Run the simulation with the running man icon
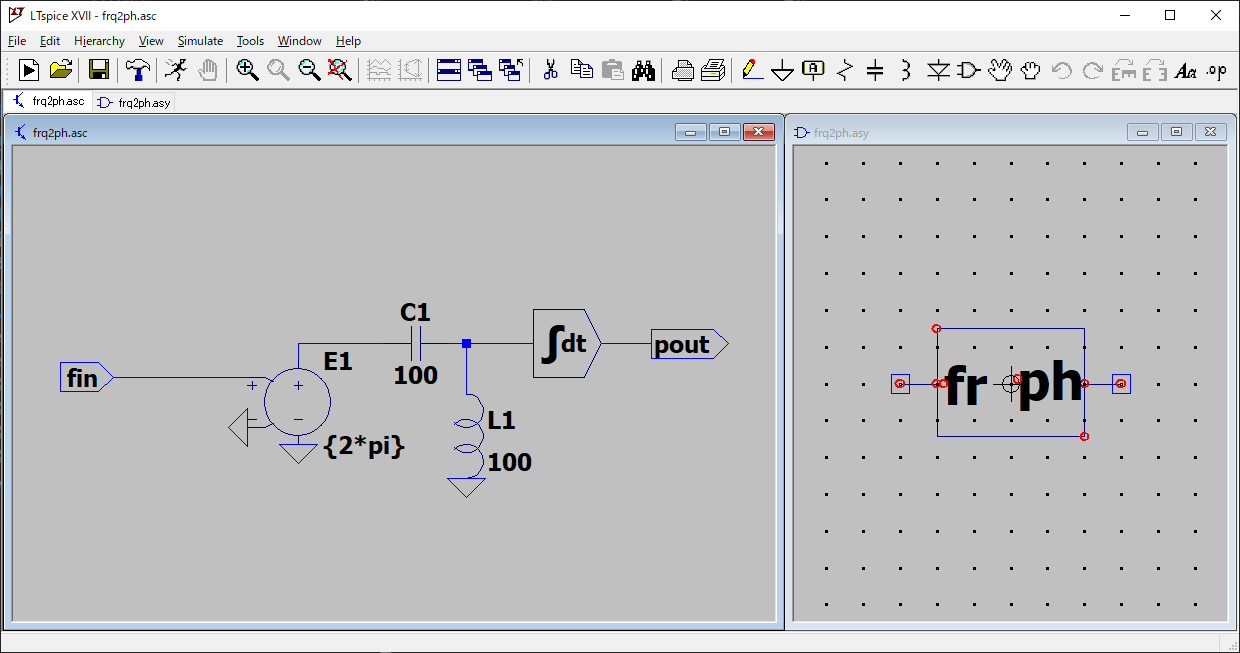 [175, 70]
